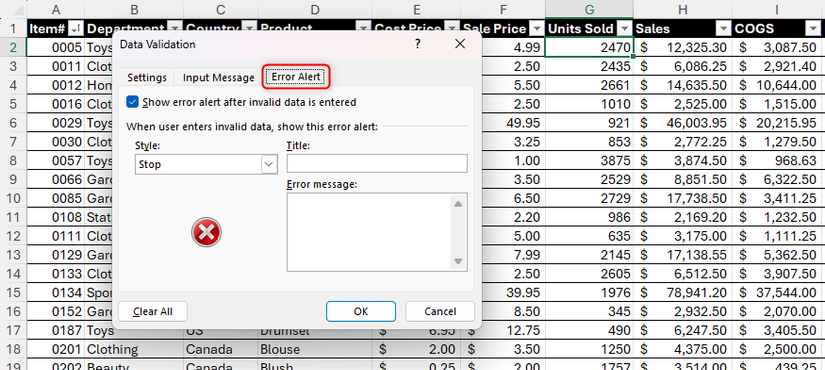Click the Stop error style icon
This screenshot has height=370, width=825.
[x=206, y=232]
